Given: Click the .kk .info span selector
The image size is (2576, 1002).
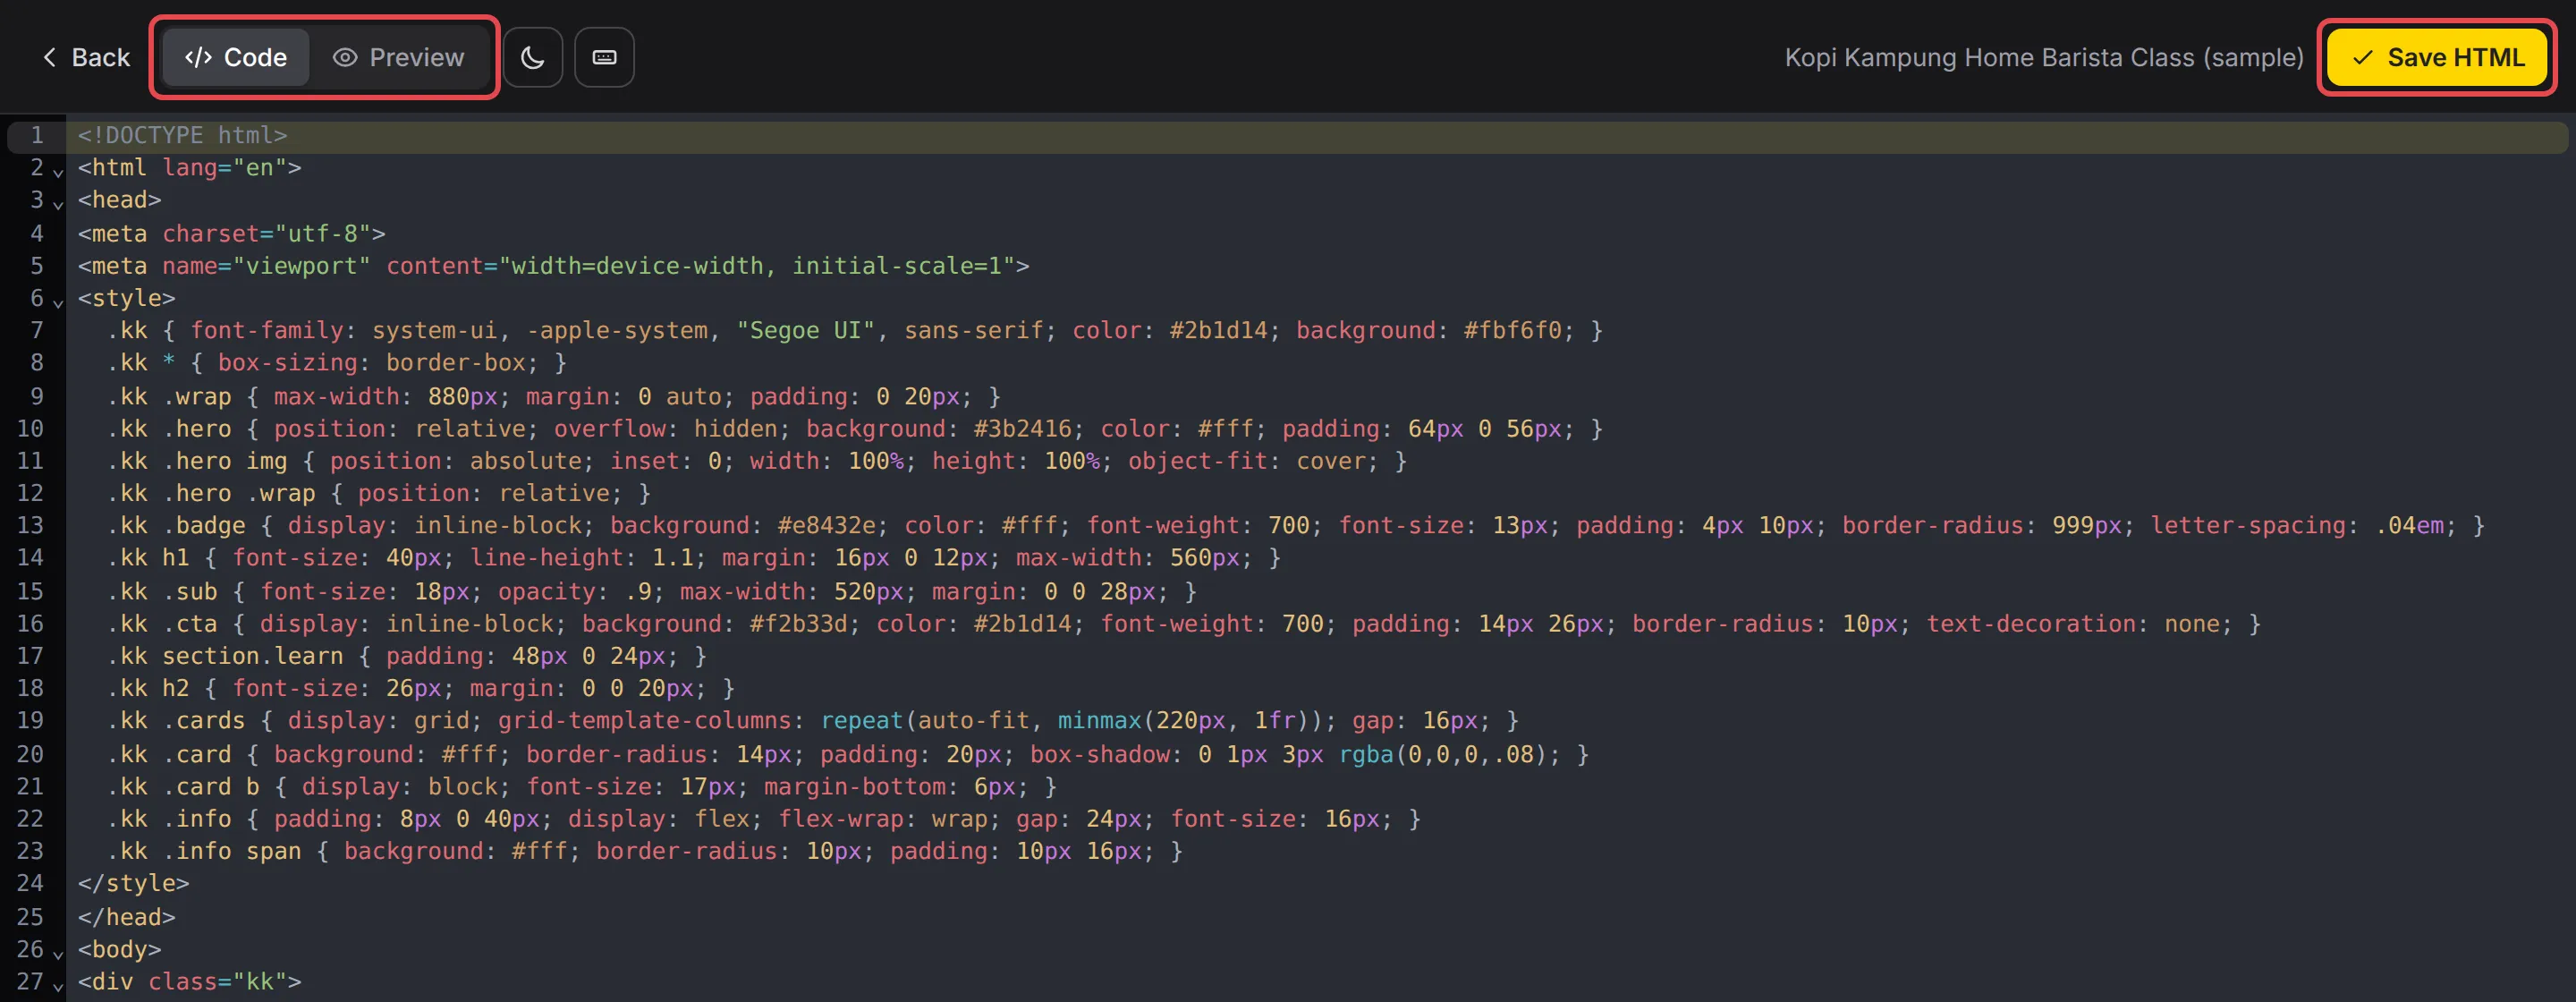Looking at the screenshot, I should tap(204, 851).
